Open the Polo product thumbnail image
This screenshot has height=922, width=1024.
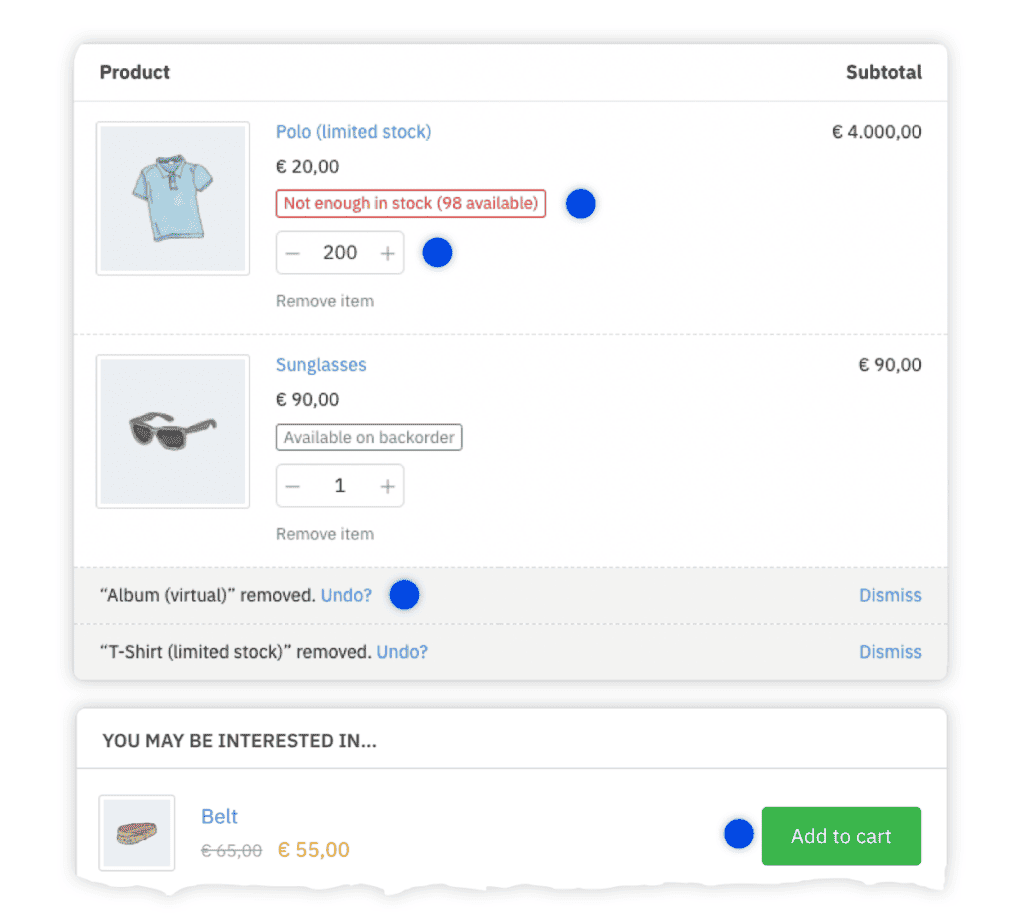click(x=172, y=197)
